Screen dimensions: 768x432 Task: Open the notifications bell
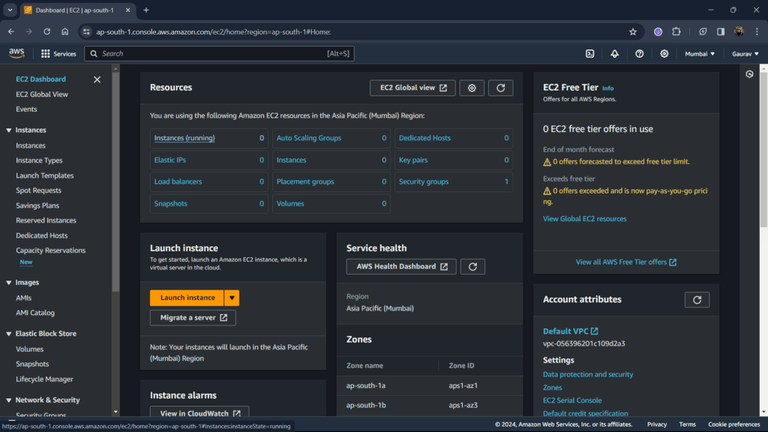point(614,54)
